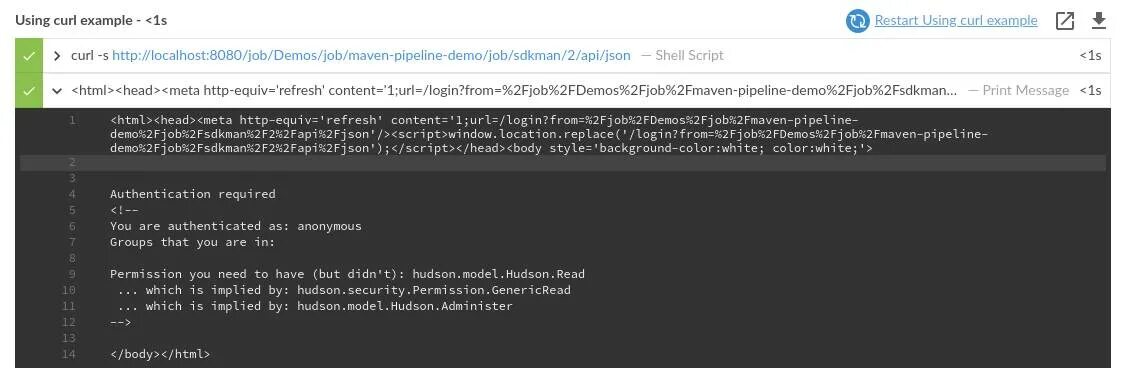Click the circular restart icon

click(857, 21)
